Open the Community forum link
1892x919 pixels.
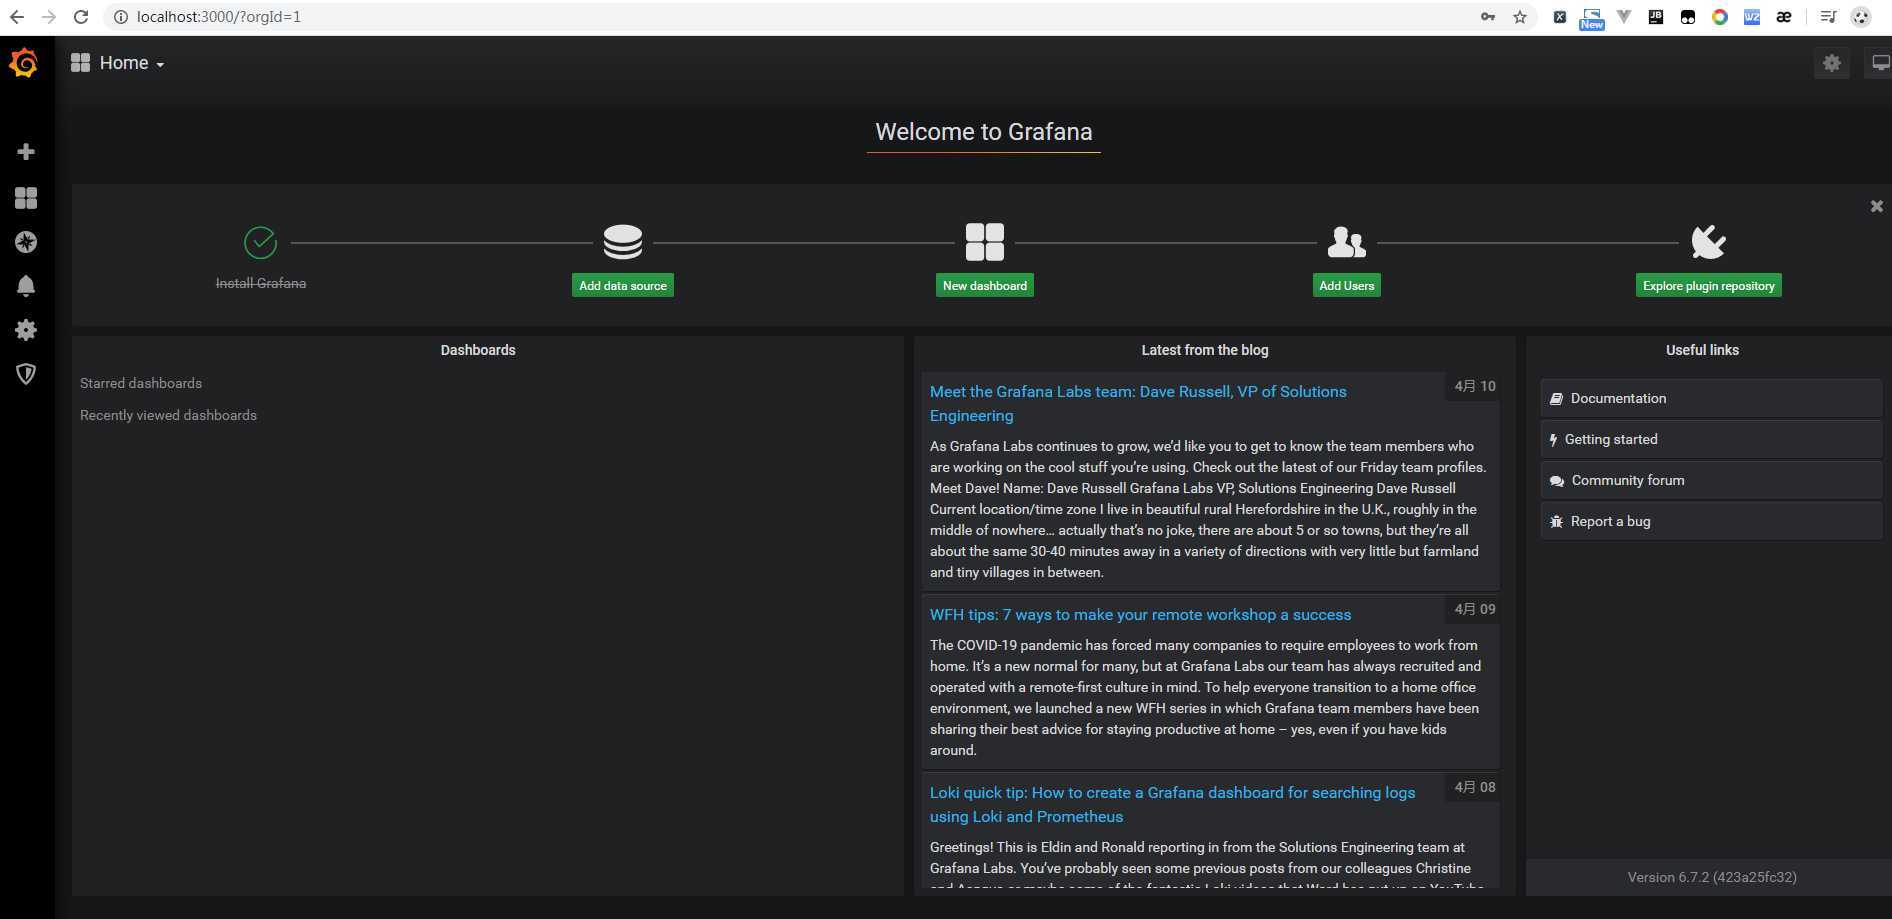(1711, 480)
